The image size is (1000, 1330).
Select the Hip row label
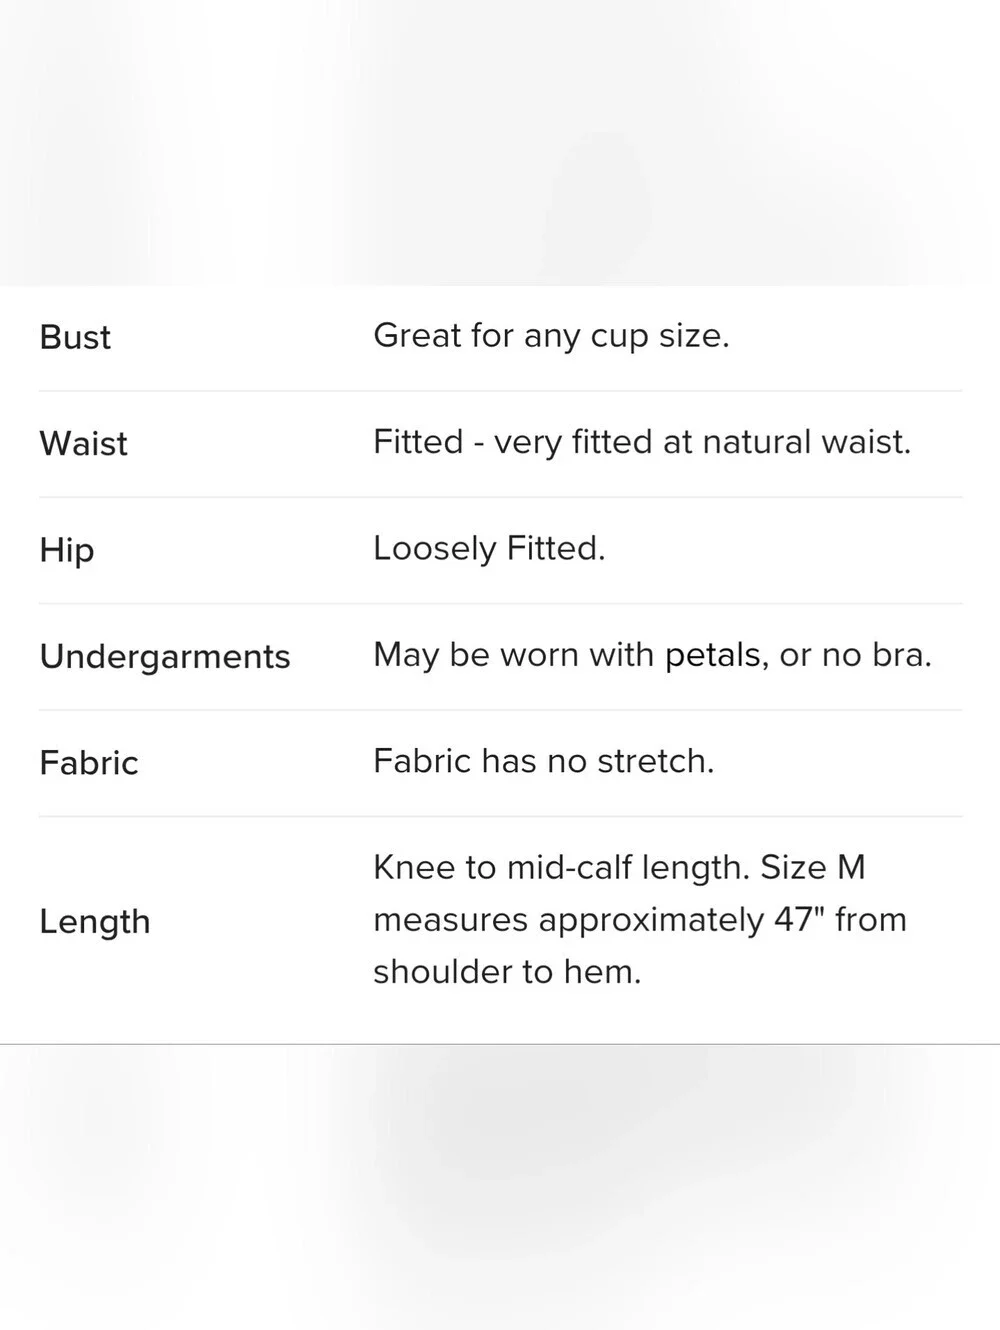click(x=67, y=550)
